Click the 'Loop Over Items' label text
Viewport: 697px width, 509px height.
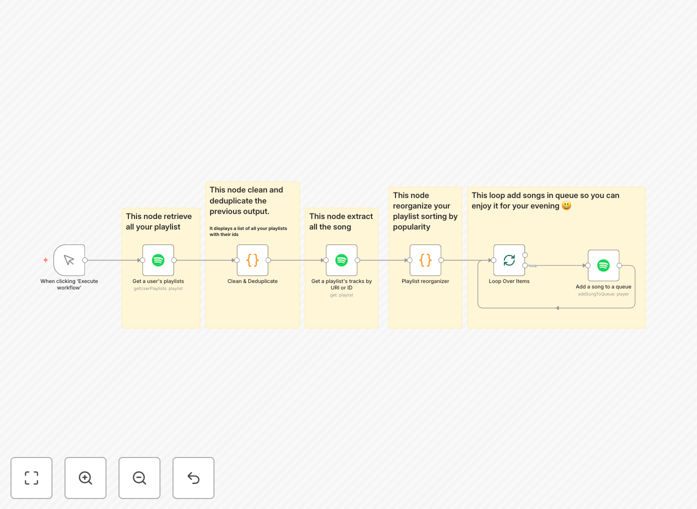[509, 281]
